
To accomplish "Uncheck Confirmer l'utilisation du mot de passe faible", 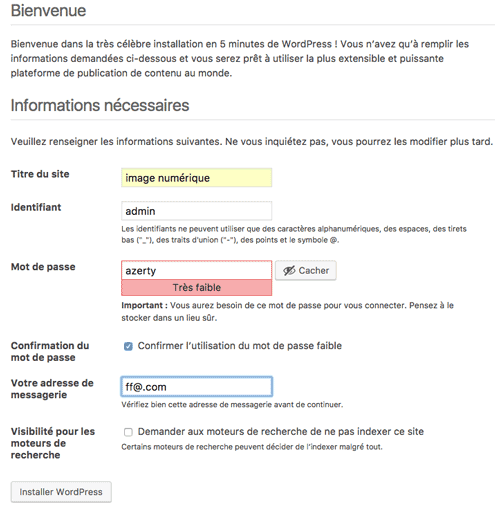I will pyautogui.click(x=128, y=346).
